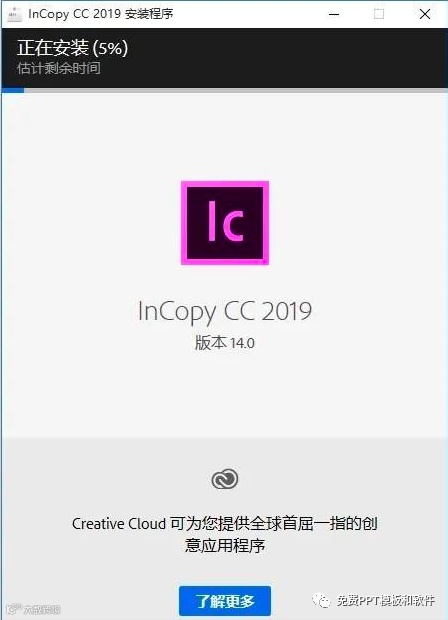Click the InCopy CC 2019 安装程序 title text
The image size is (448, 620).
[x=100, y=14]
